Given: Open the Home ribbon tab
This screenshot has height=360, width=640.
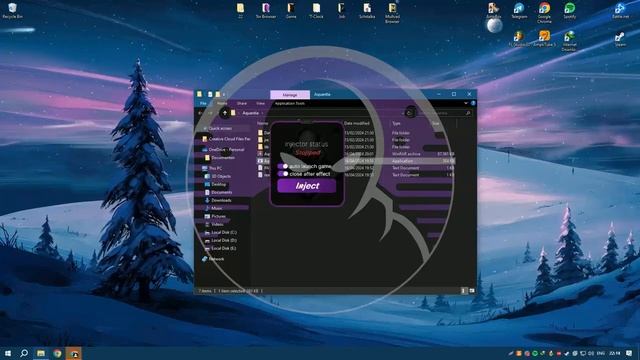Looking at the screenshot, I should [222, 103].
